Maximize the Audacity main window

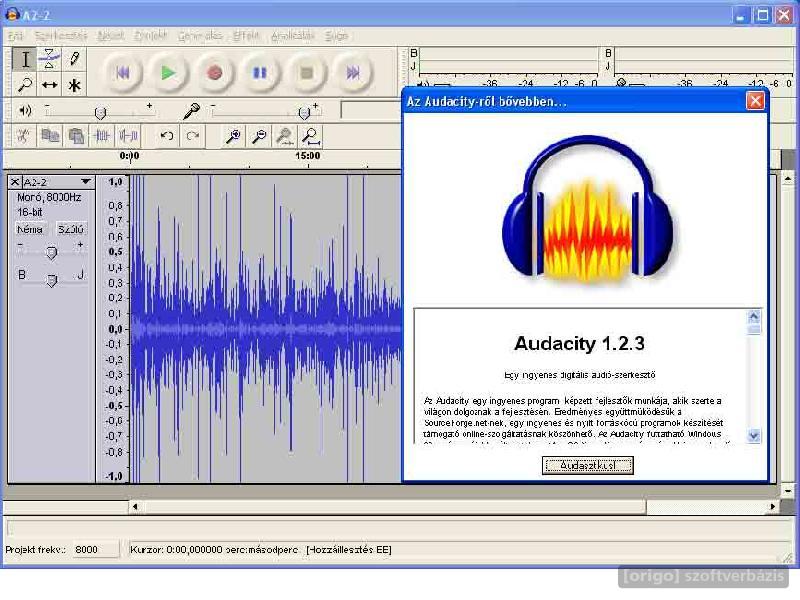point(763,15)
